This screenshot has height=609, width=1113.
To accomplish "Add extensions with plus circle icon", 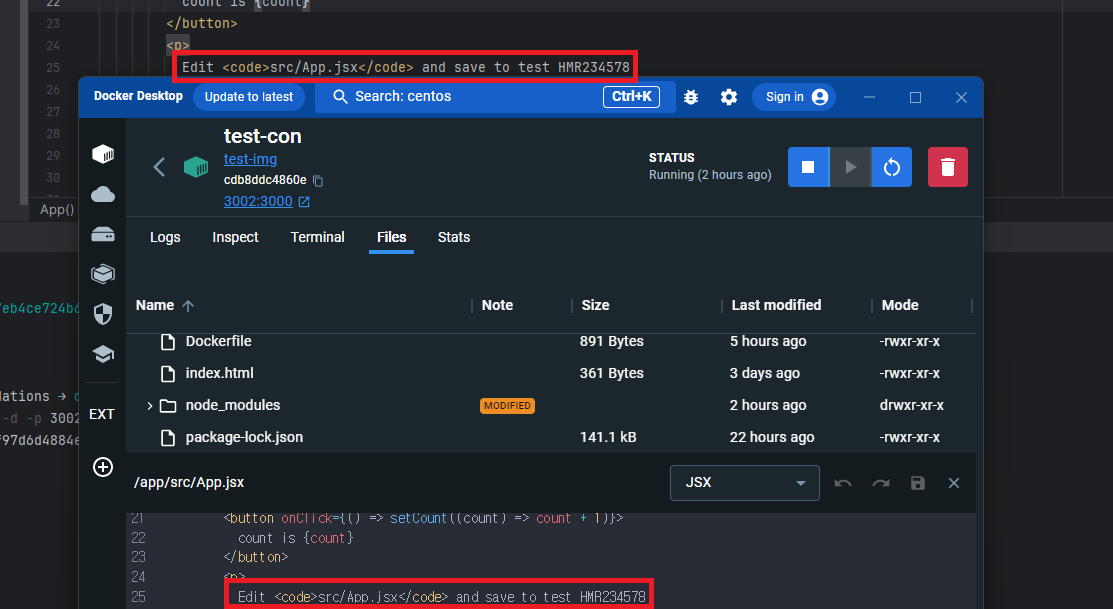I will coord(103,467).
